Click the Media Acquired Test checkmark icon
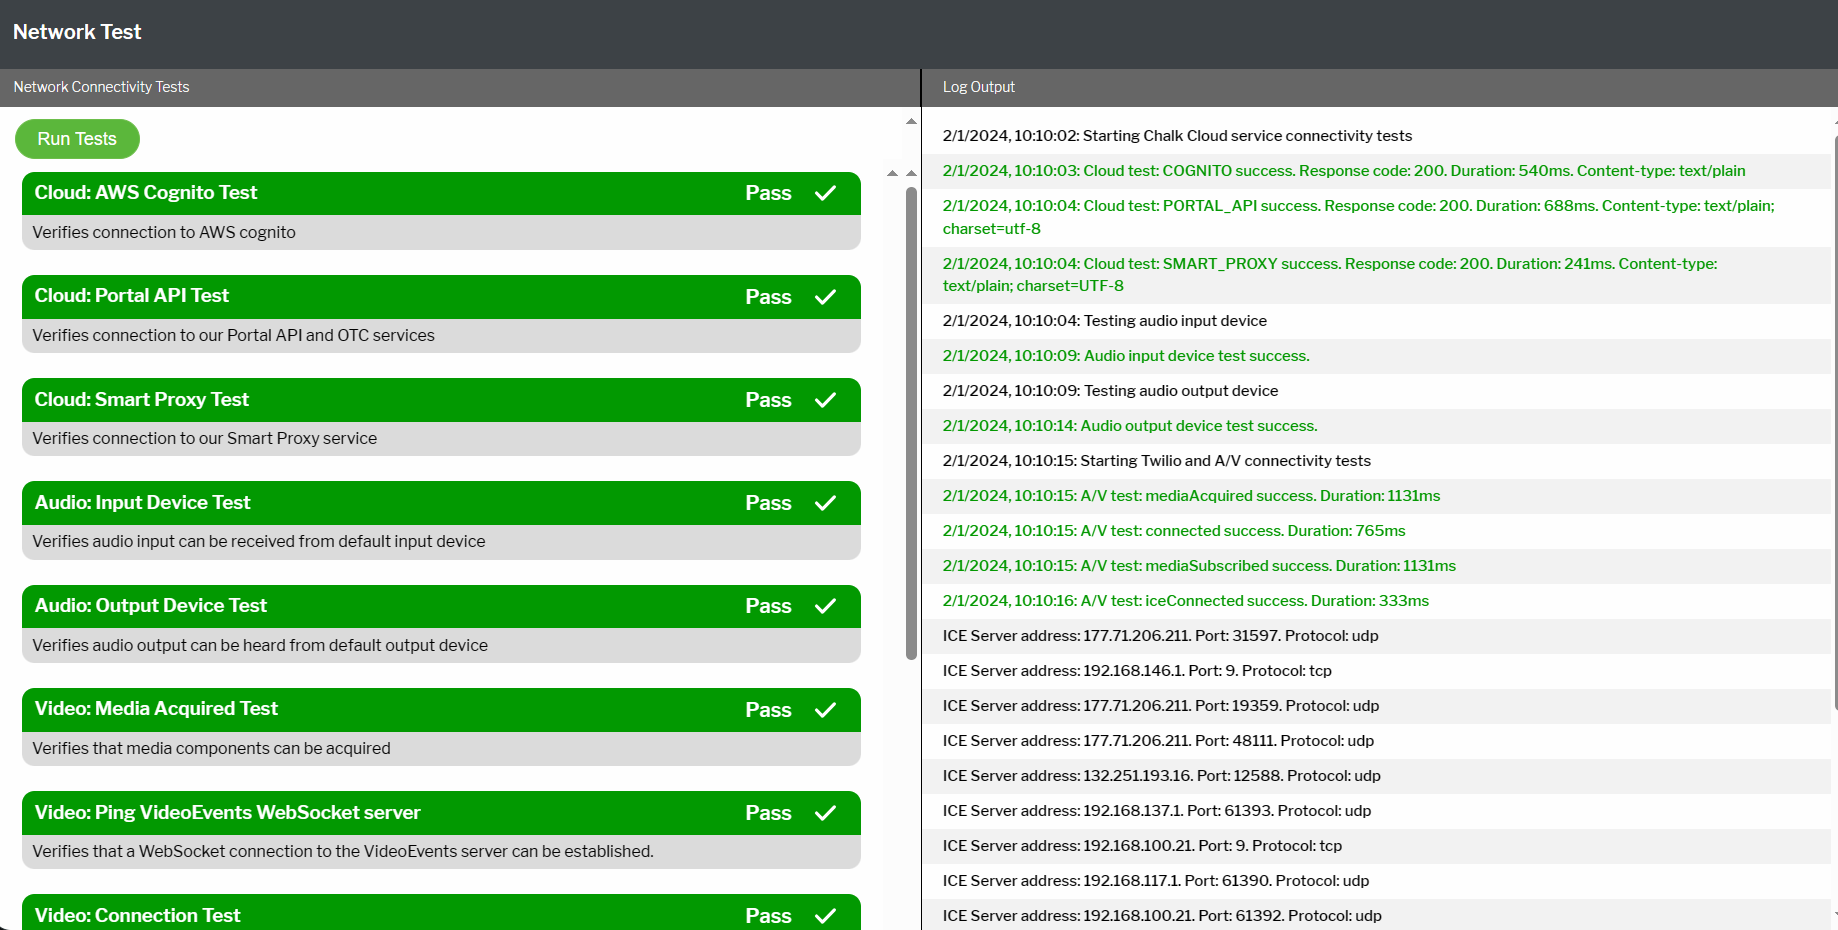Screen dimensions: 1838x930 [825, 710]
